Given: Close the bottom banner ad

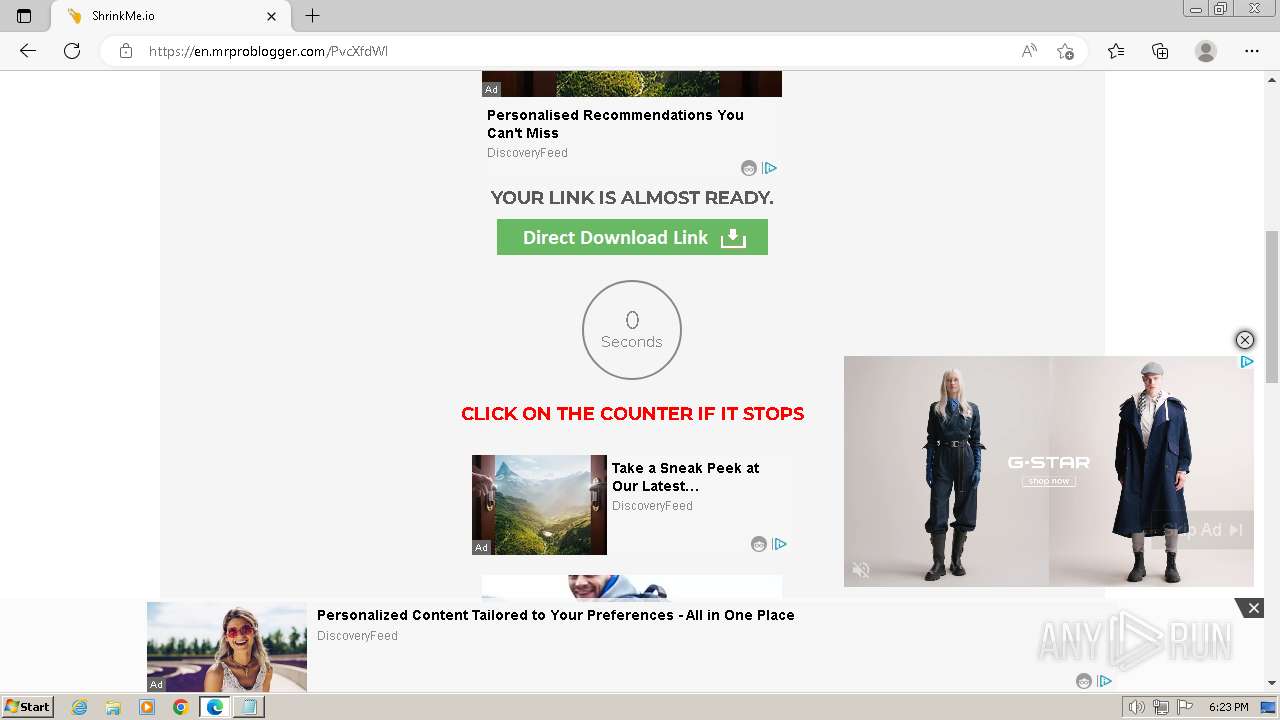Looking at the screenshot, I should (1253, 607).
